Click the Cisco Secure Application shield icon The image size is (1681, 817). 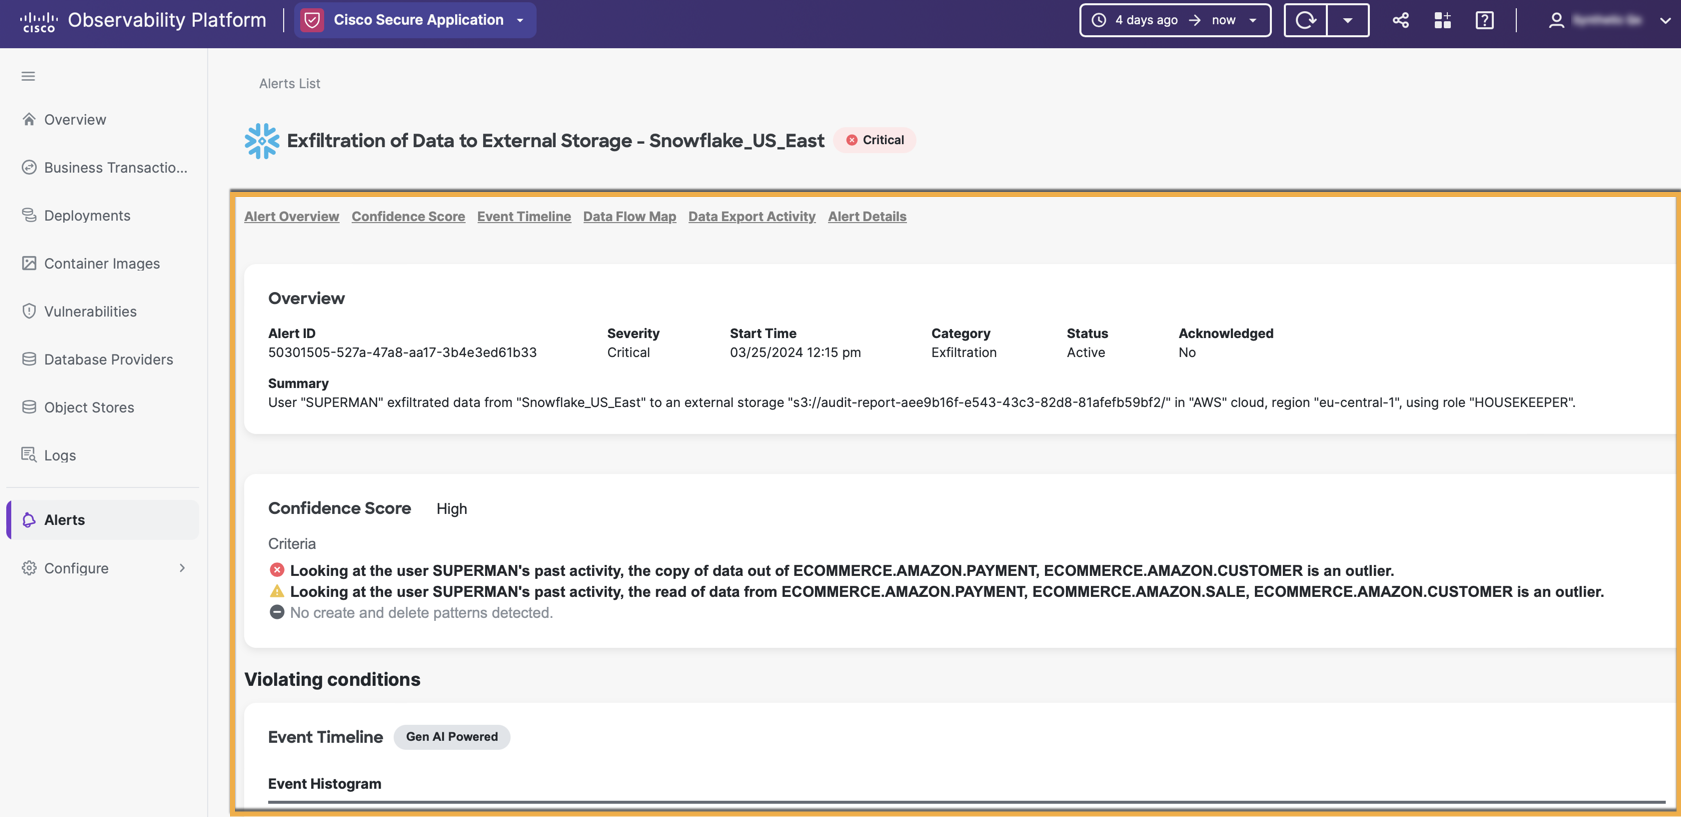[312, 20]
